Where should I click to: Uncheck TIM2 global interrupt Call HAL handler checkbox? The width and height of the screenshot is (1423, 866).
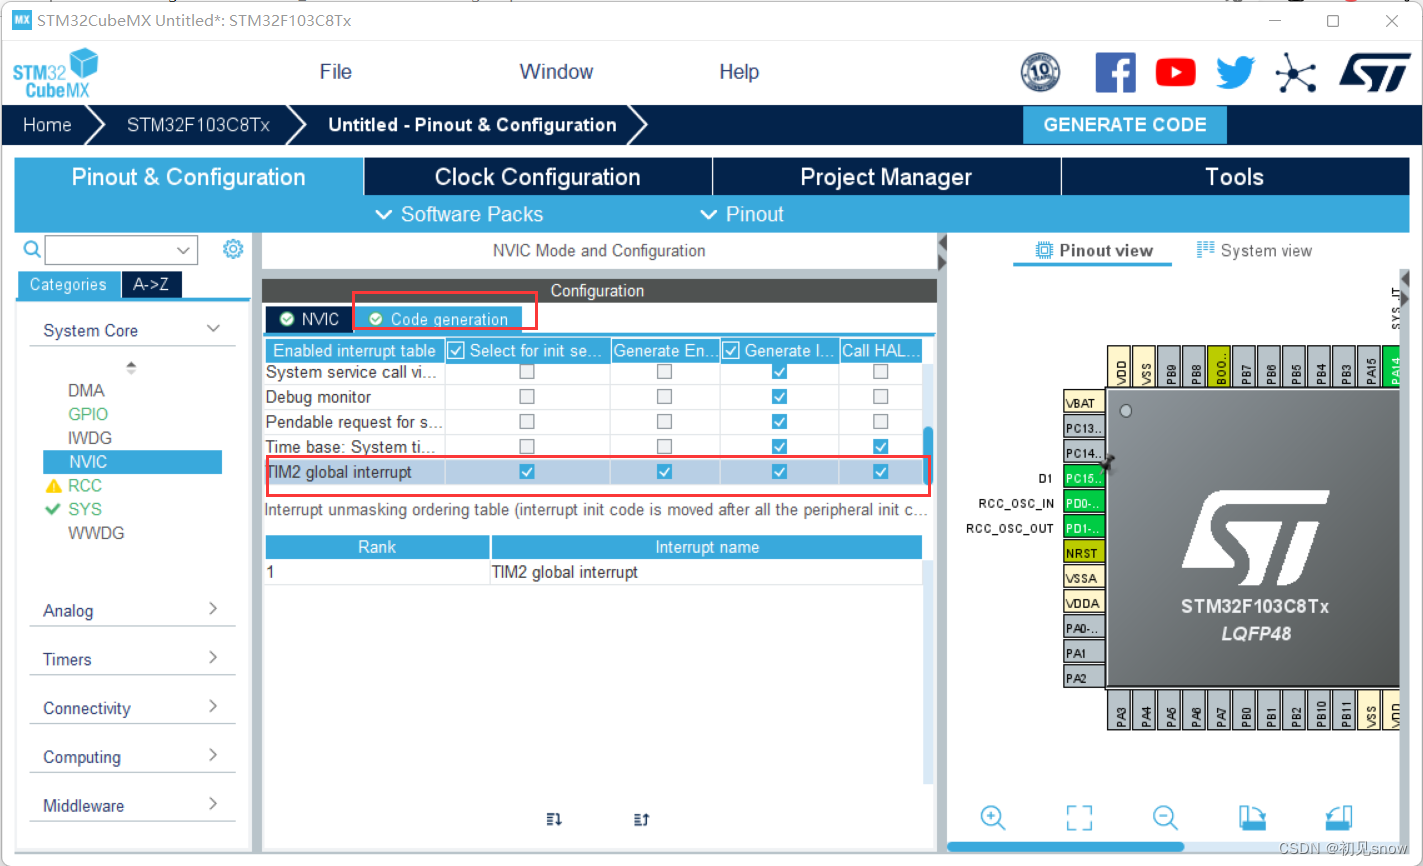[880, 471]
